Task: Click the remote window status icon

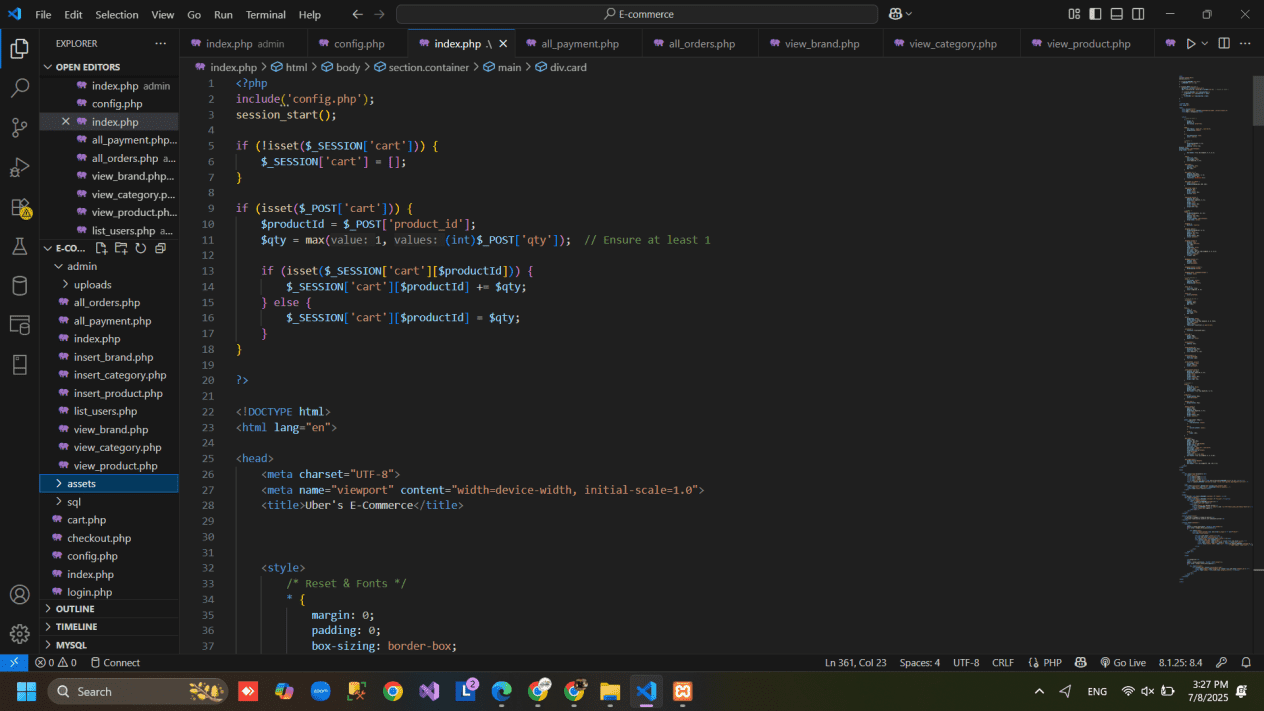Action: pos(13,662)
